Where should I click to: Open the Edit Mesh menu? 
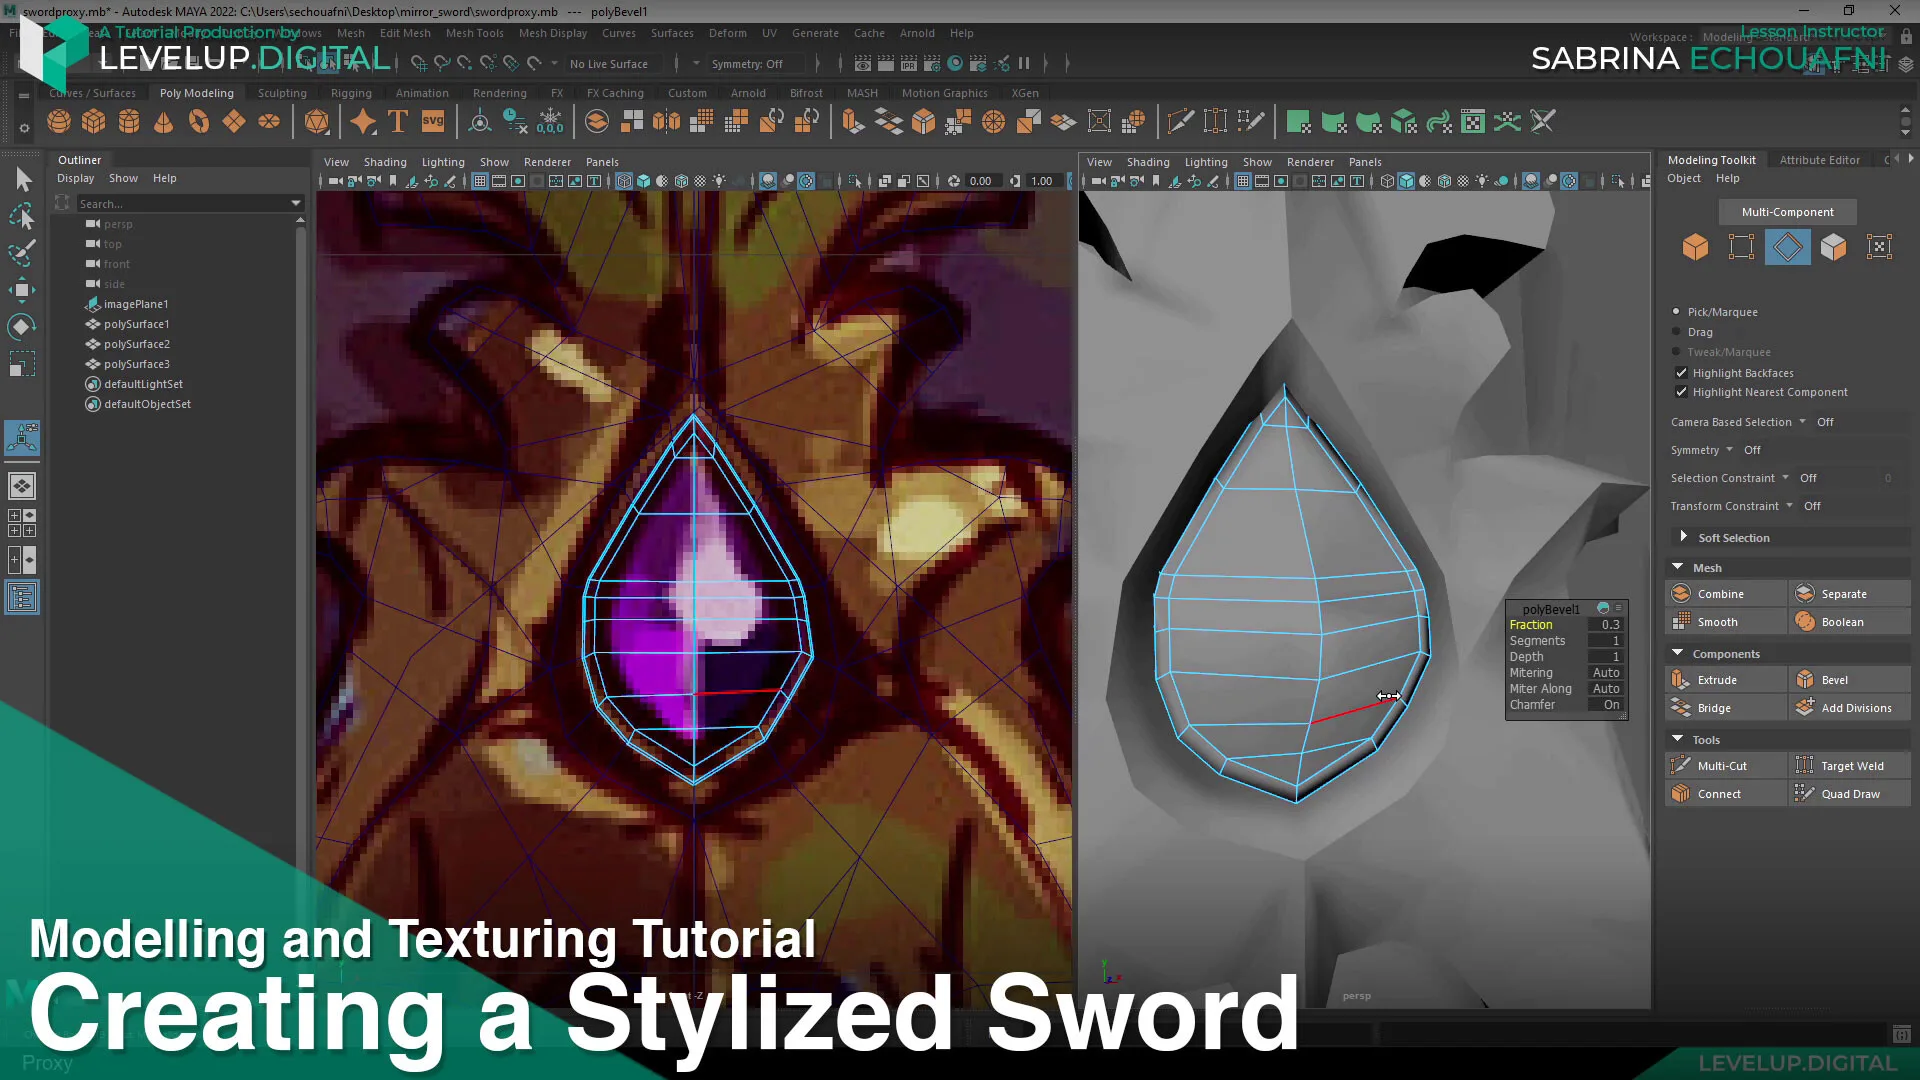(x=404, y=33)
